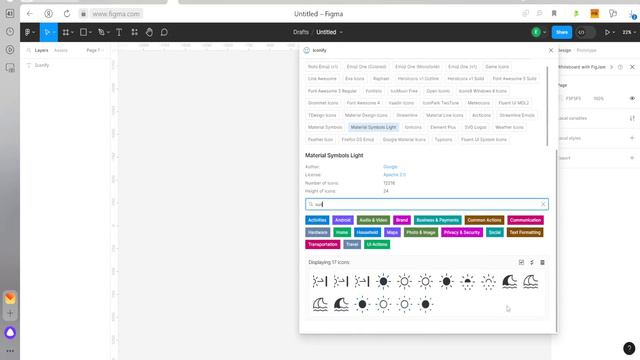Viewport: 640px width, 360px height.
Task: Select the Comment tool
Action: coord(164,32)
